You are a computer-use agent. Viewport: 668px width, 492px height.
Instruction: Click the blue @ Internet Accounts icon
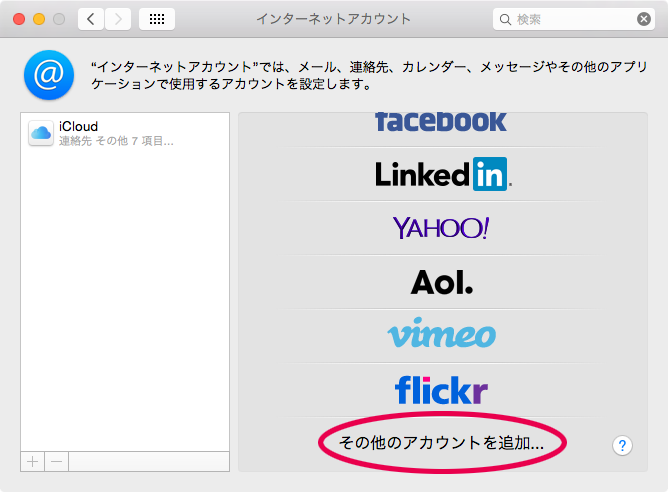[49, 75]
